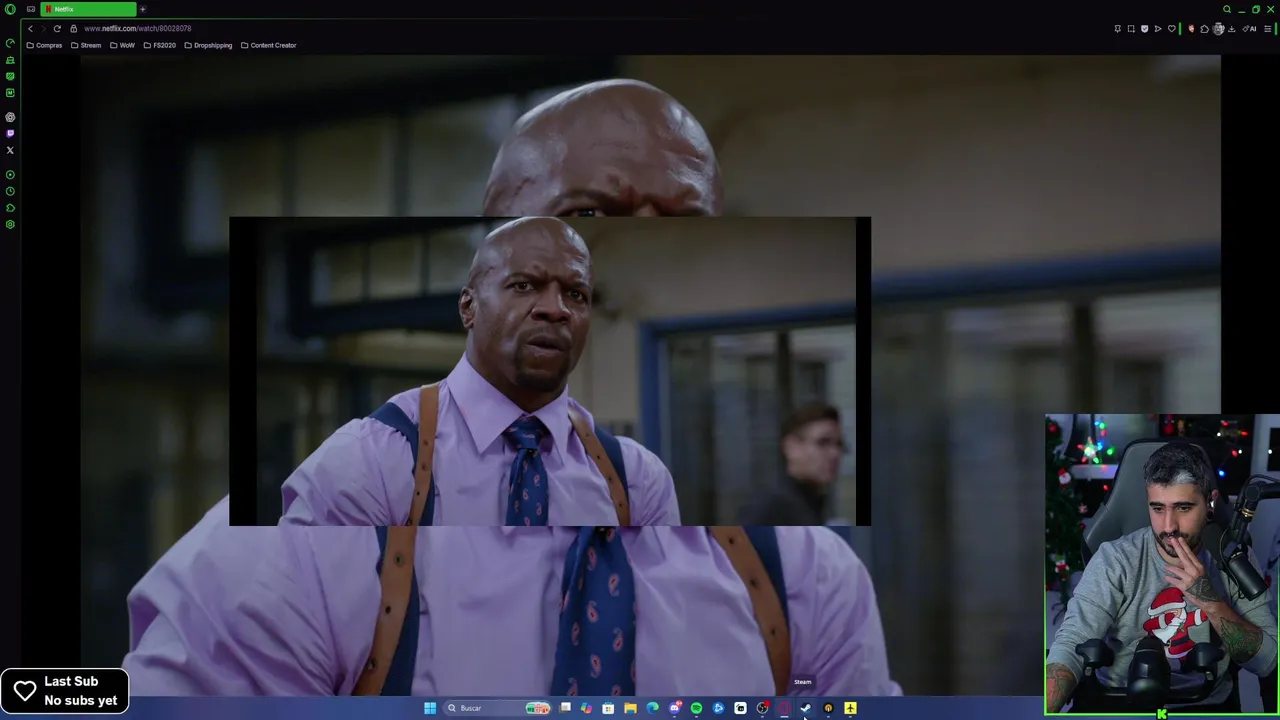The image size is (1280, 720).
Task: Open the WoW bookmarks folder
Action: point(122,45)
